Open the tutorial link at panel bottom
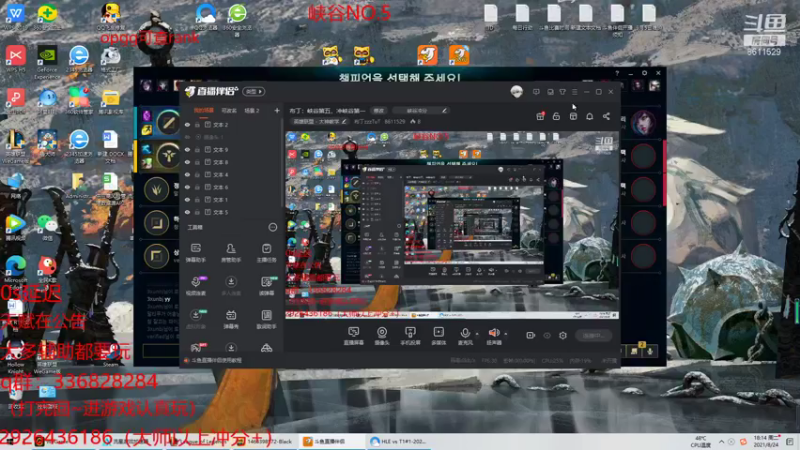 click(214, 360)
